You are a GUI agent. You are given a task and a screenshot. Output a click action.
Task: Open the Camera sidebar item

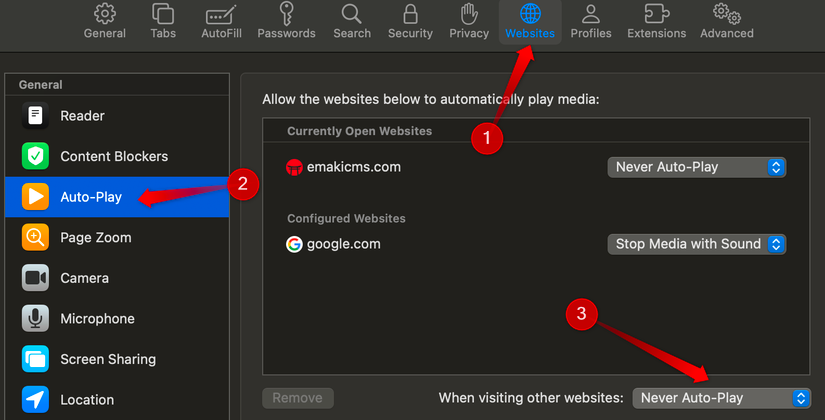coord(117,278)
